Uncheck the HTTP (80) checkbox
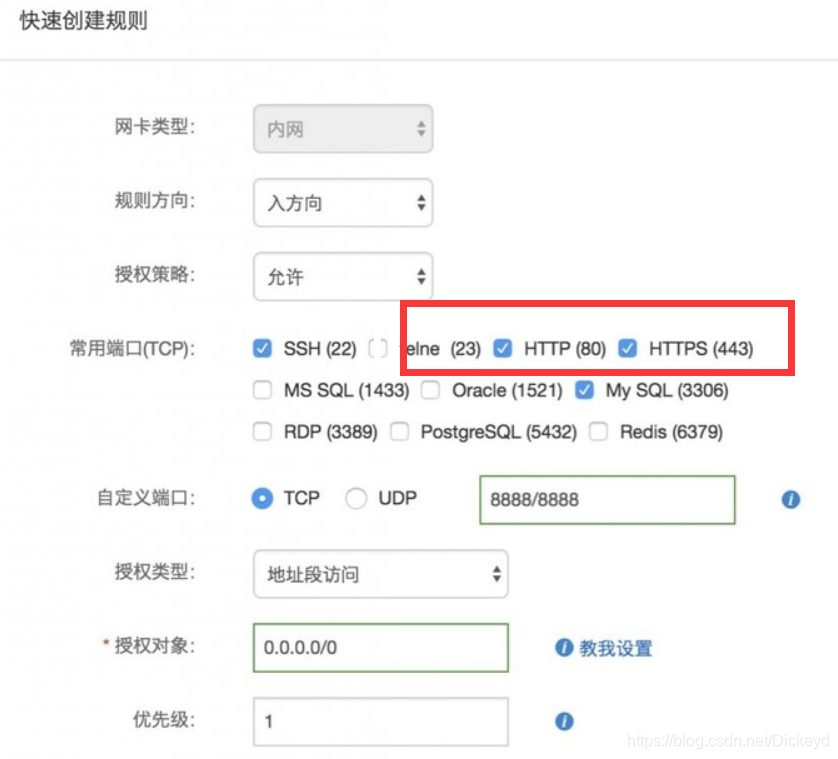The height and width of the screenshot is (759, 838). click(x=502, y=348)
